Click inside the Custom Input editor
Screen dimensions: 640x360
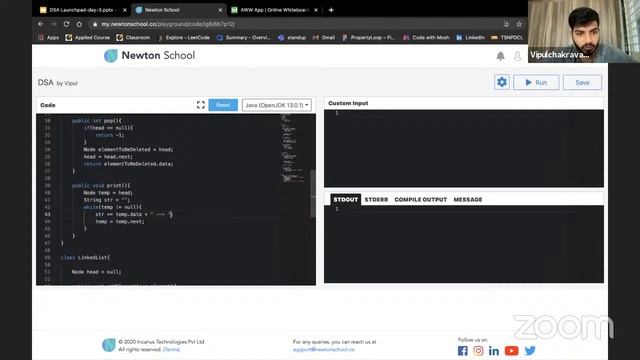[x=464, y=148]
